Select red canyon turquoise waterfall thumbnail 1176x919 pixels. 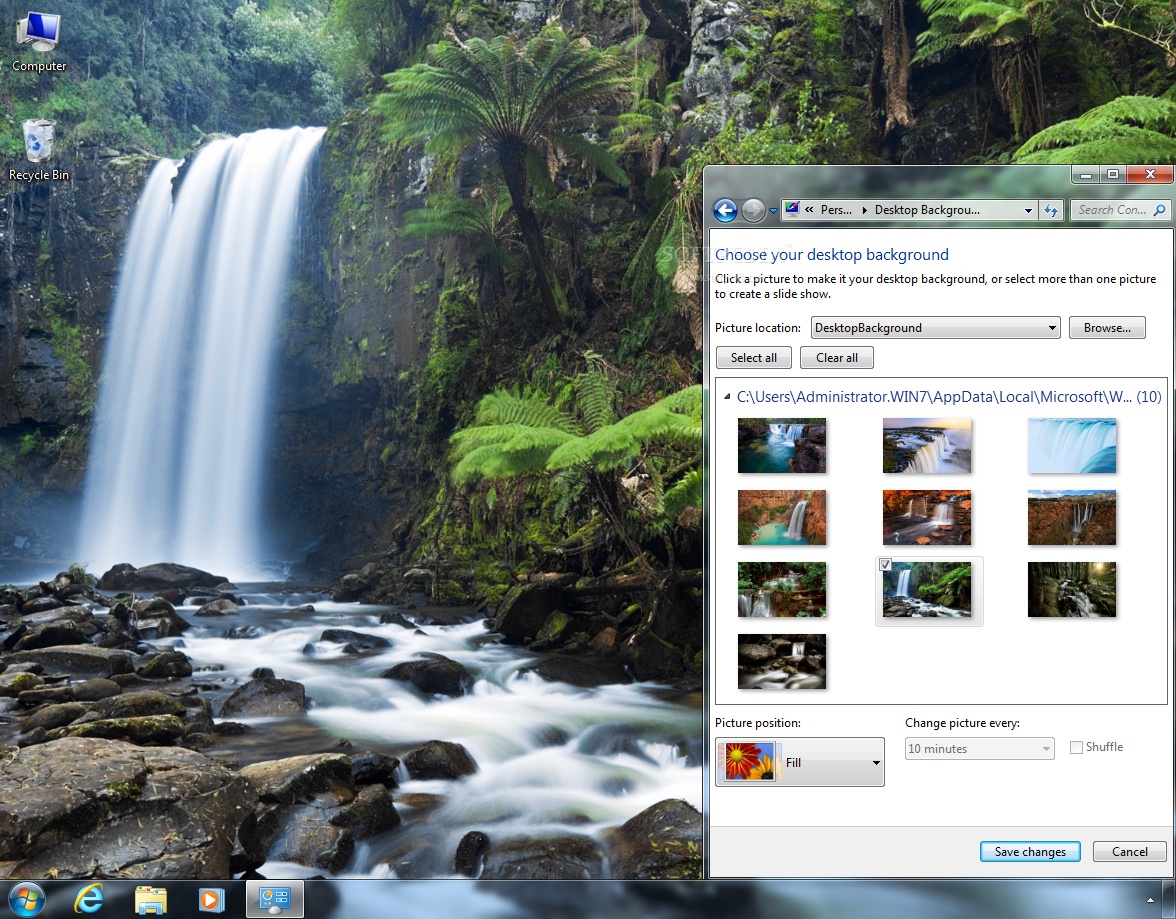782,518
